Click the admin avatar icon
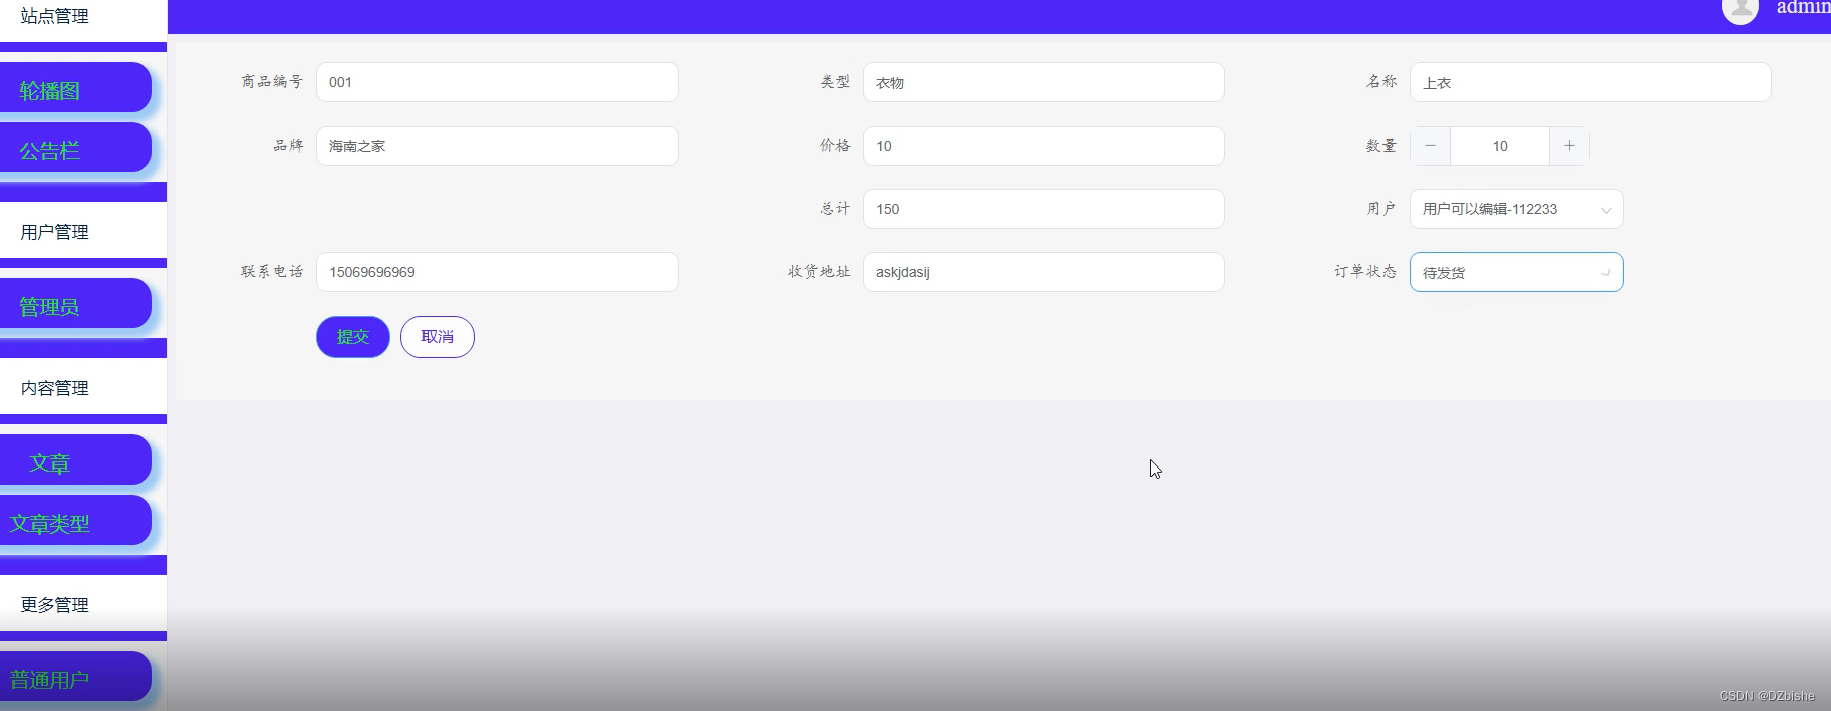The height and width of the screenshot is (711, 1831). pos(1740,9)
